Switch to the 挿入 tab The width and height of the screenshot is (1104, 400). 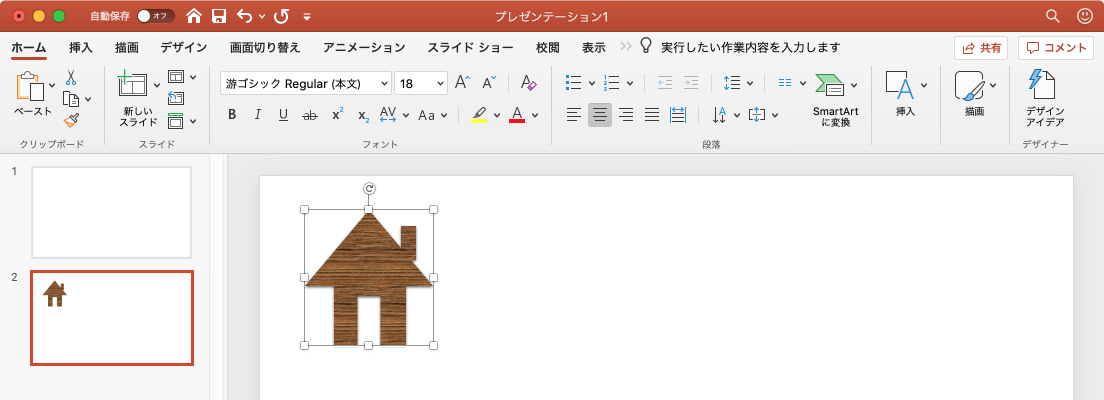tap(81, 47)
